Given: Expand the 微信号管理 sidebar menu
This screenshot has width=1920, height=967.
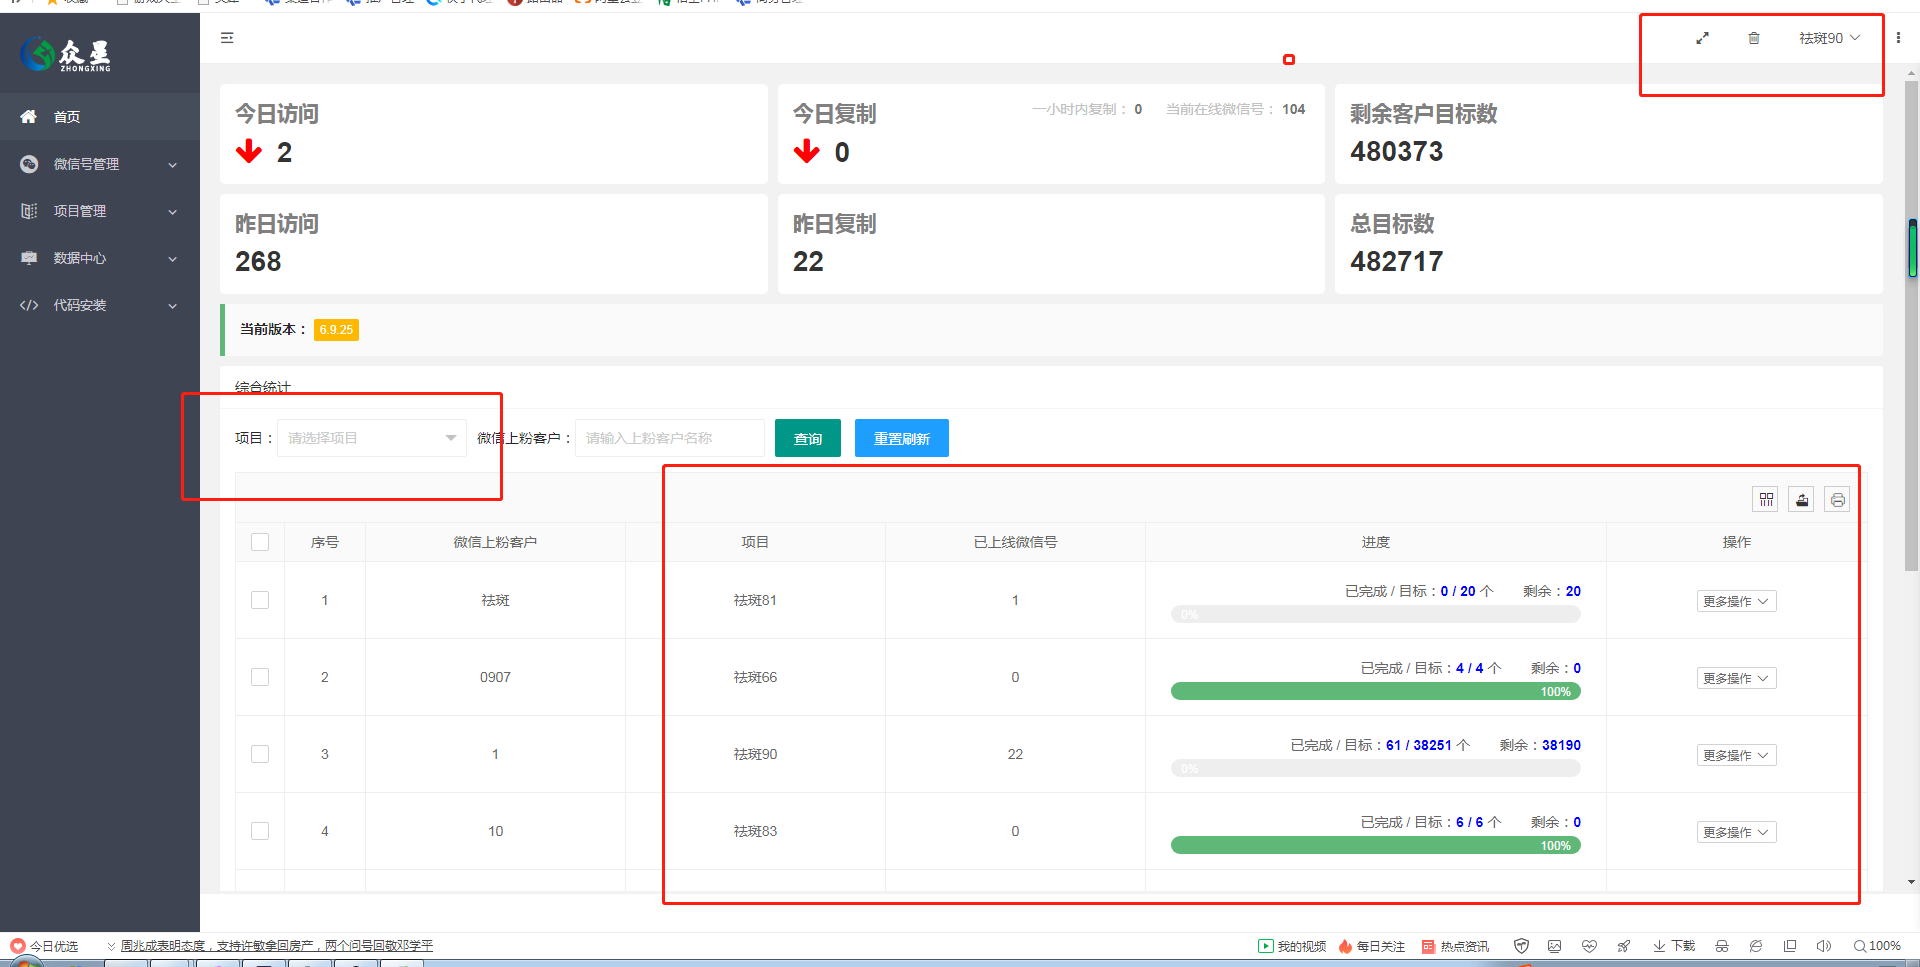Looking at the screenshot, I should coord(98,164).
